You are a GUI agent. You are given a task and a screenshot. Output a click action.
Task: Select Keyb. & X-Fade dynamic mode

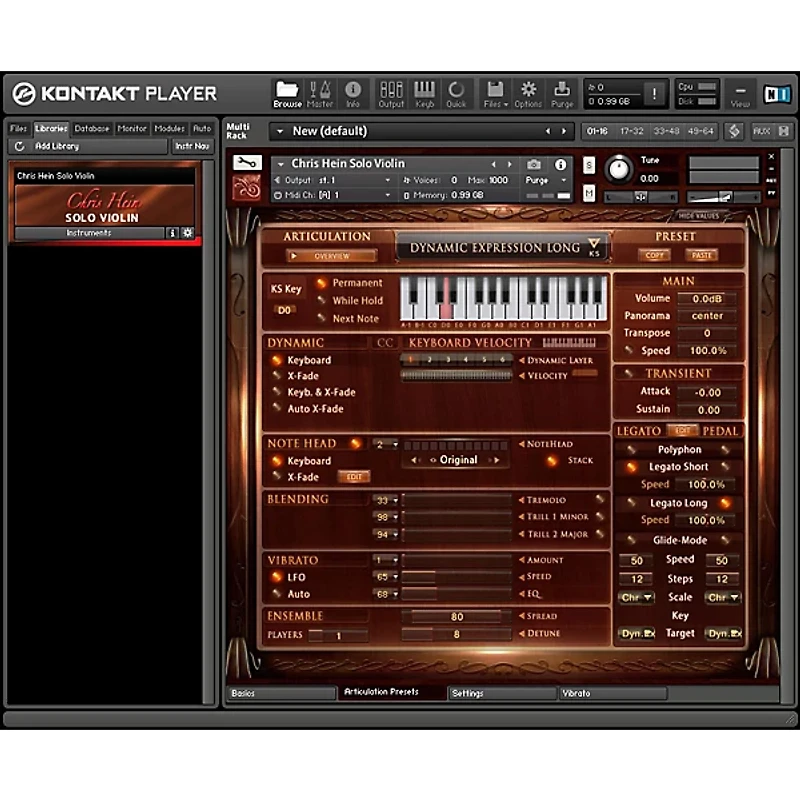coord(277,392)
